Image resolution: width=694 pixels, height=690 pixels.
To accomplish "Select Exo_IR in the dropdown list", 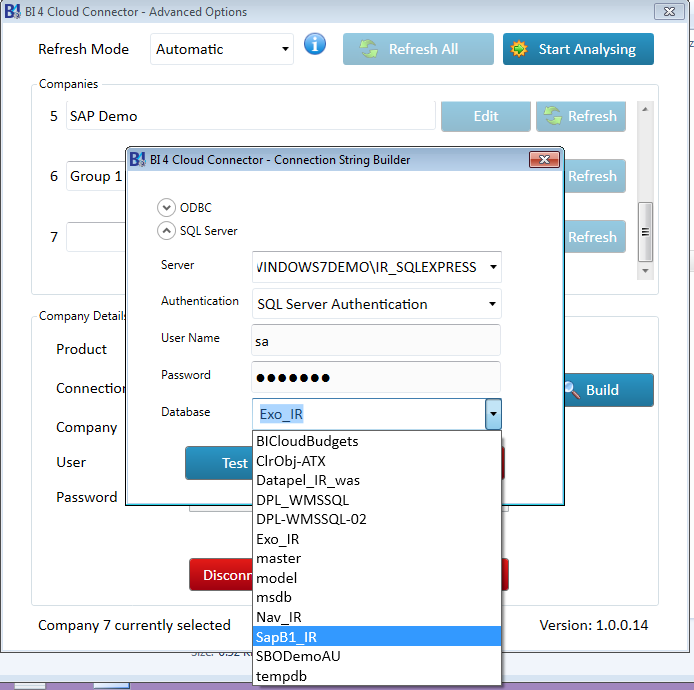I will click(377, 539).
